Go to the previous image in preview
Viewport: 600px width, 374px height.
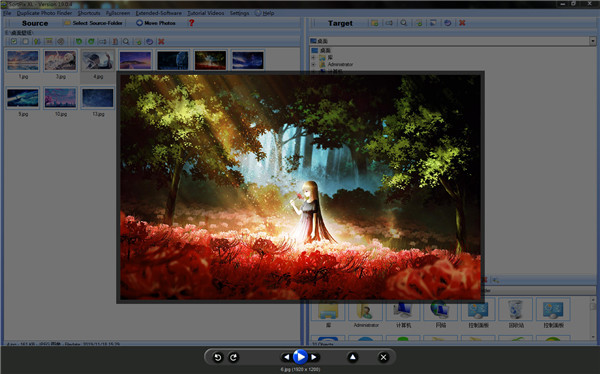(286, 357)
